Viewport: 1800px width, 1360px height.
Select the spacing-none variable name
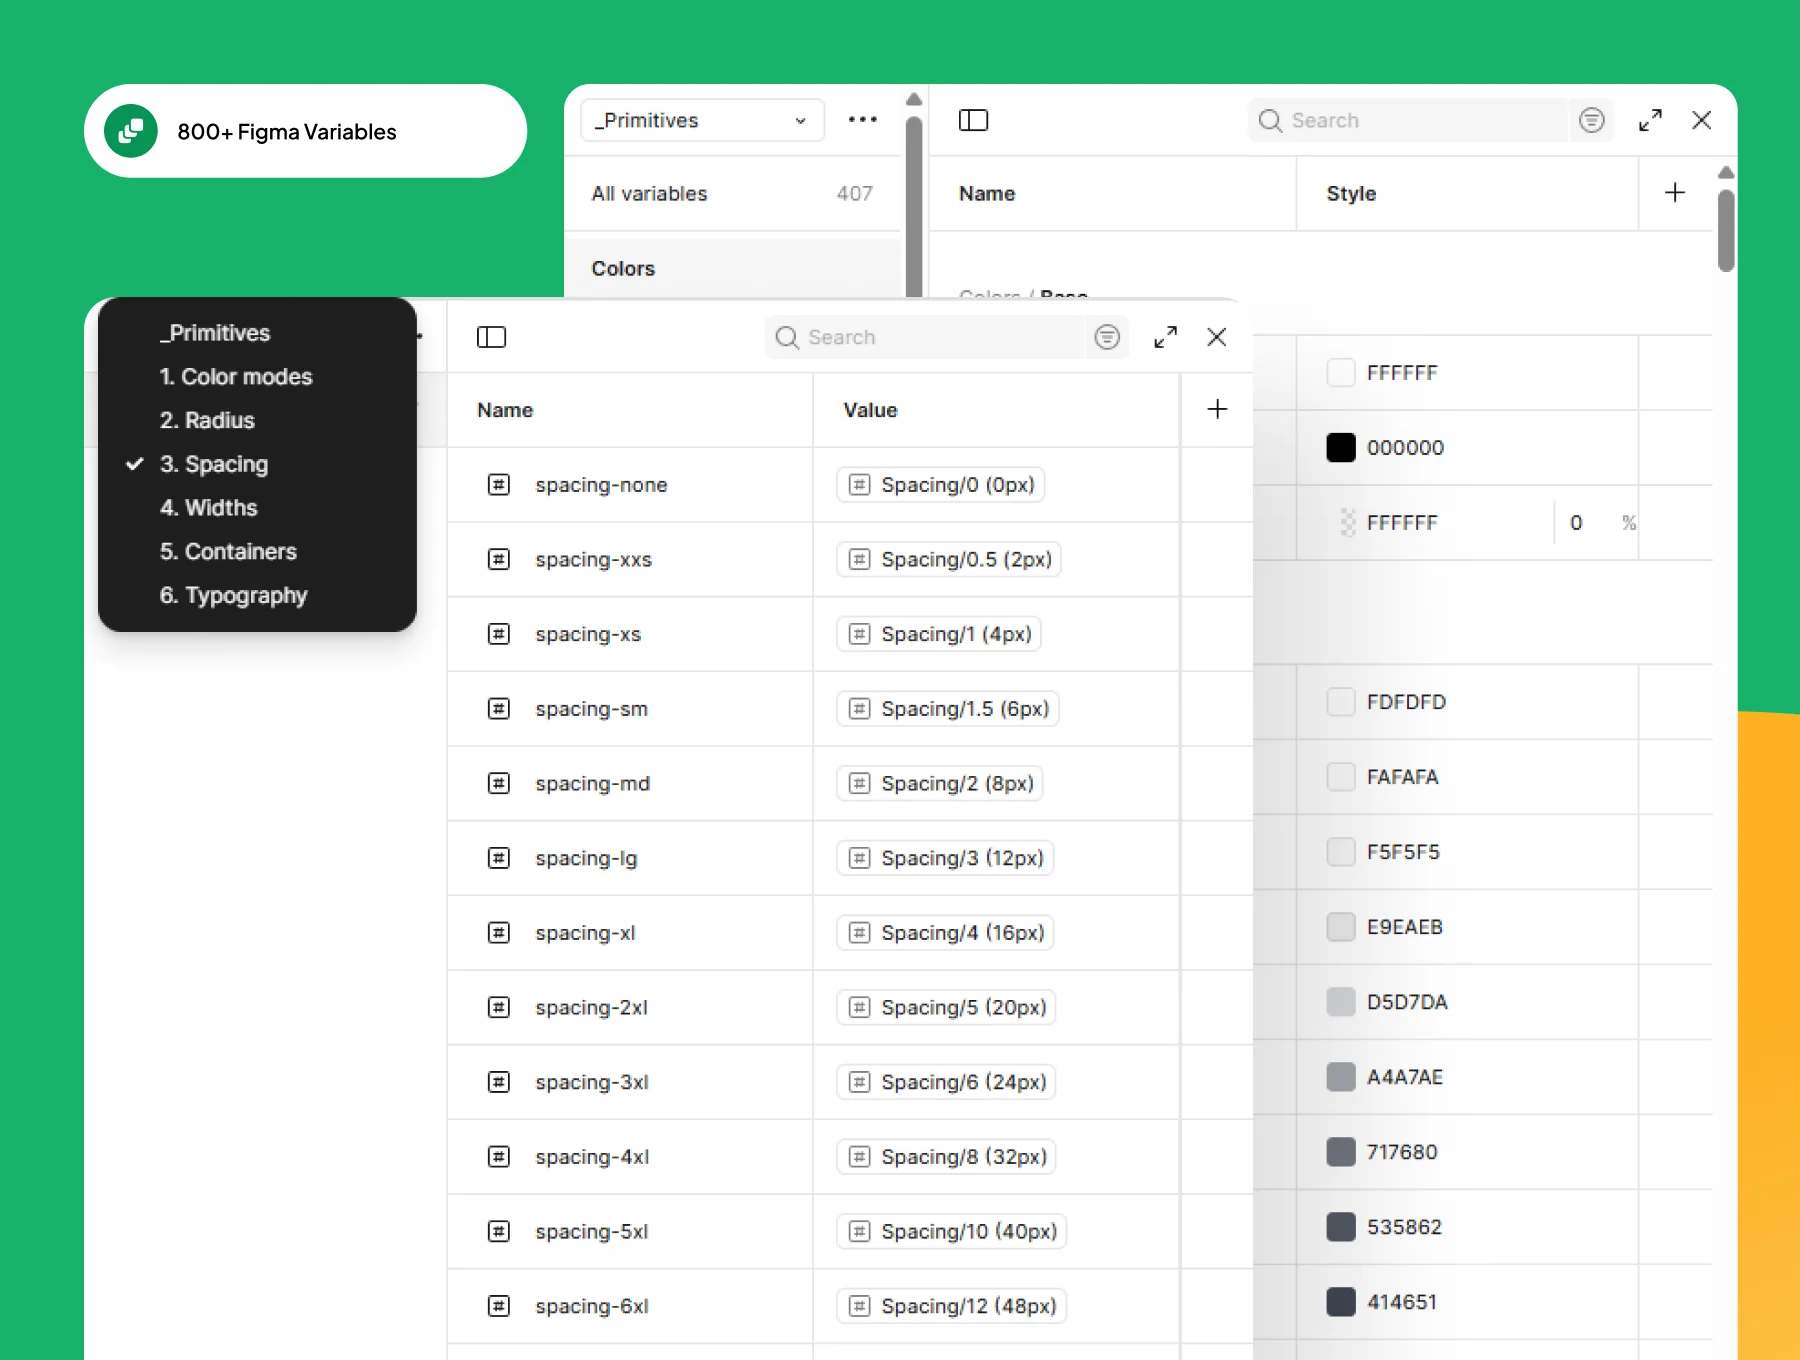click(x=601, y=485)
